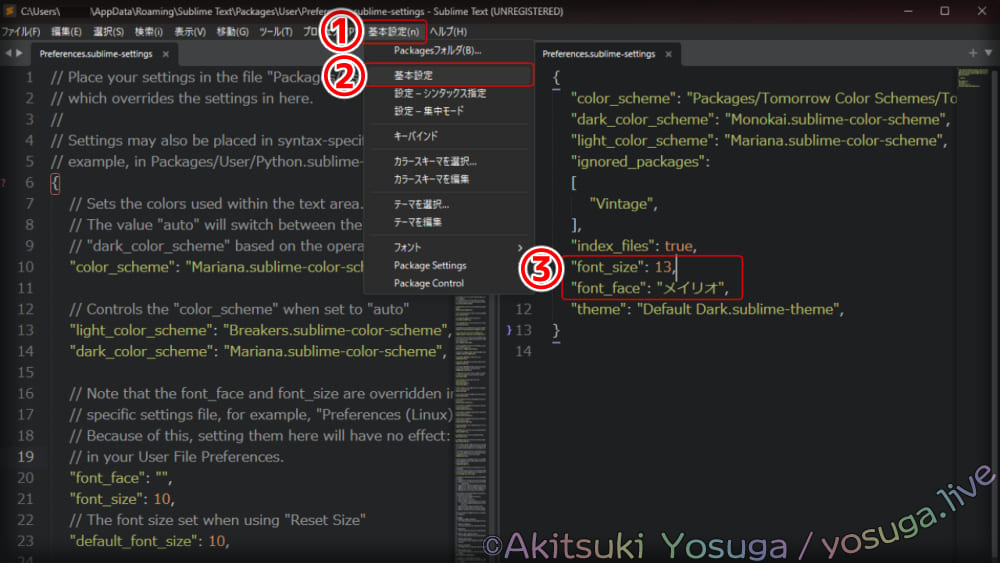Click テーマを選択... menu item
This screenshot has height=563, width=1000.
(x=421, y=204)
